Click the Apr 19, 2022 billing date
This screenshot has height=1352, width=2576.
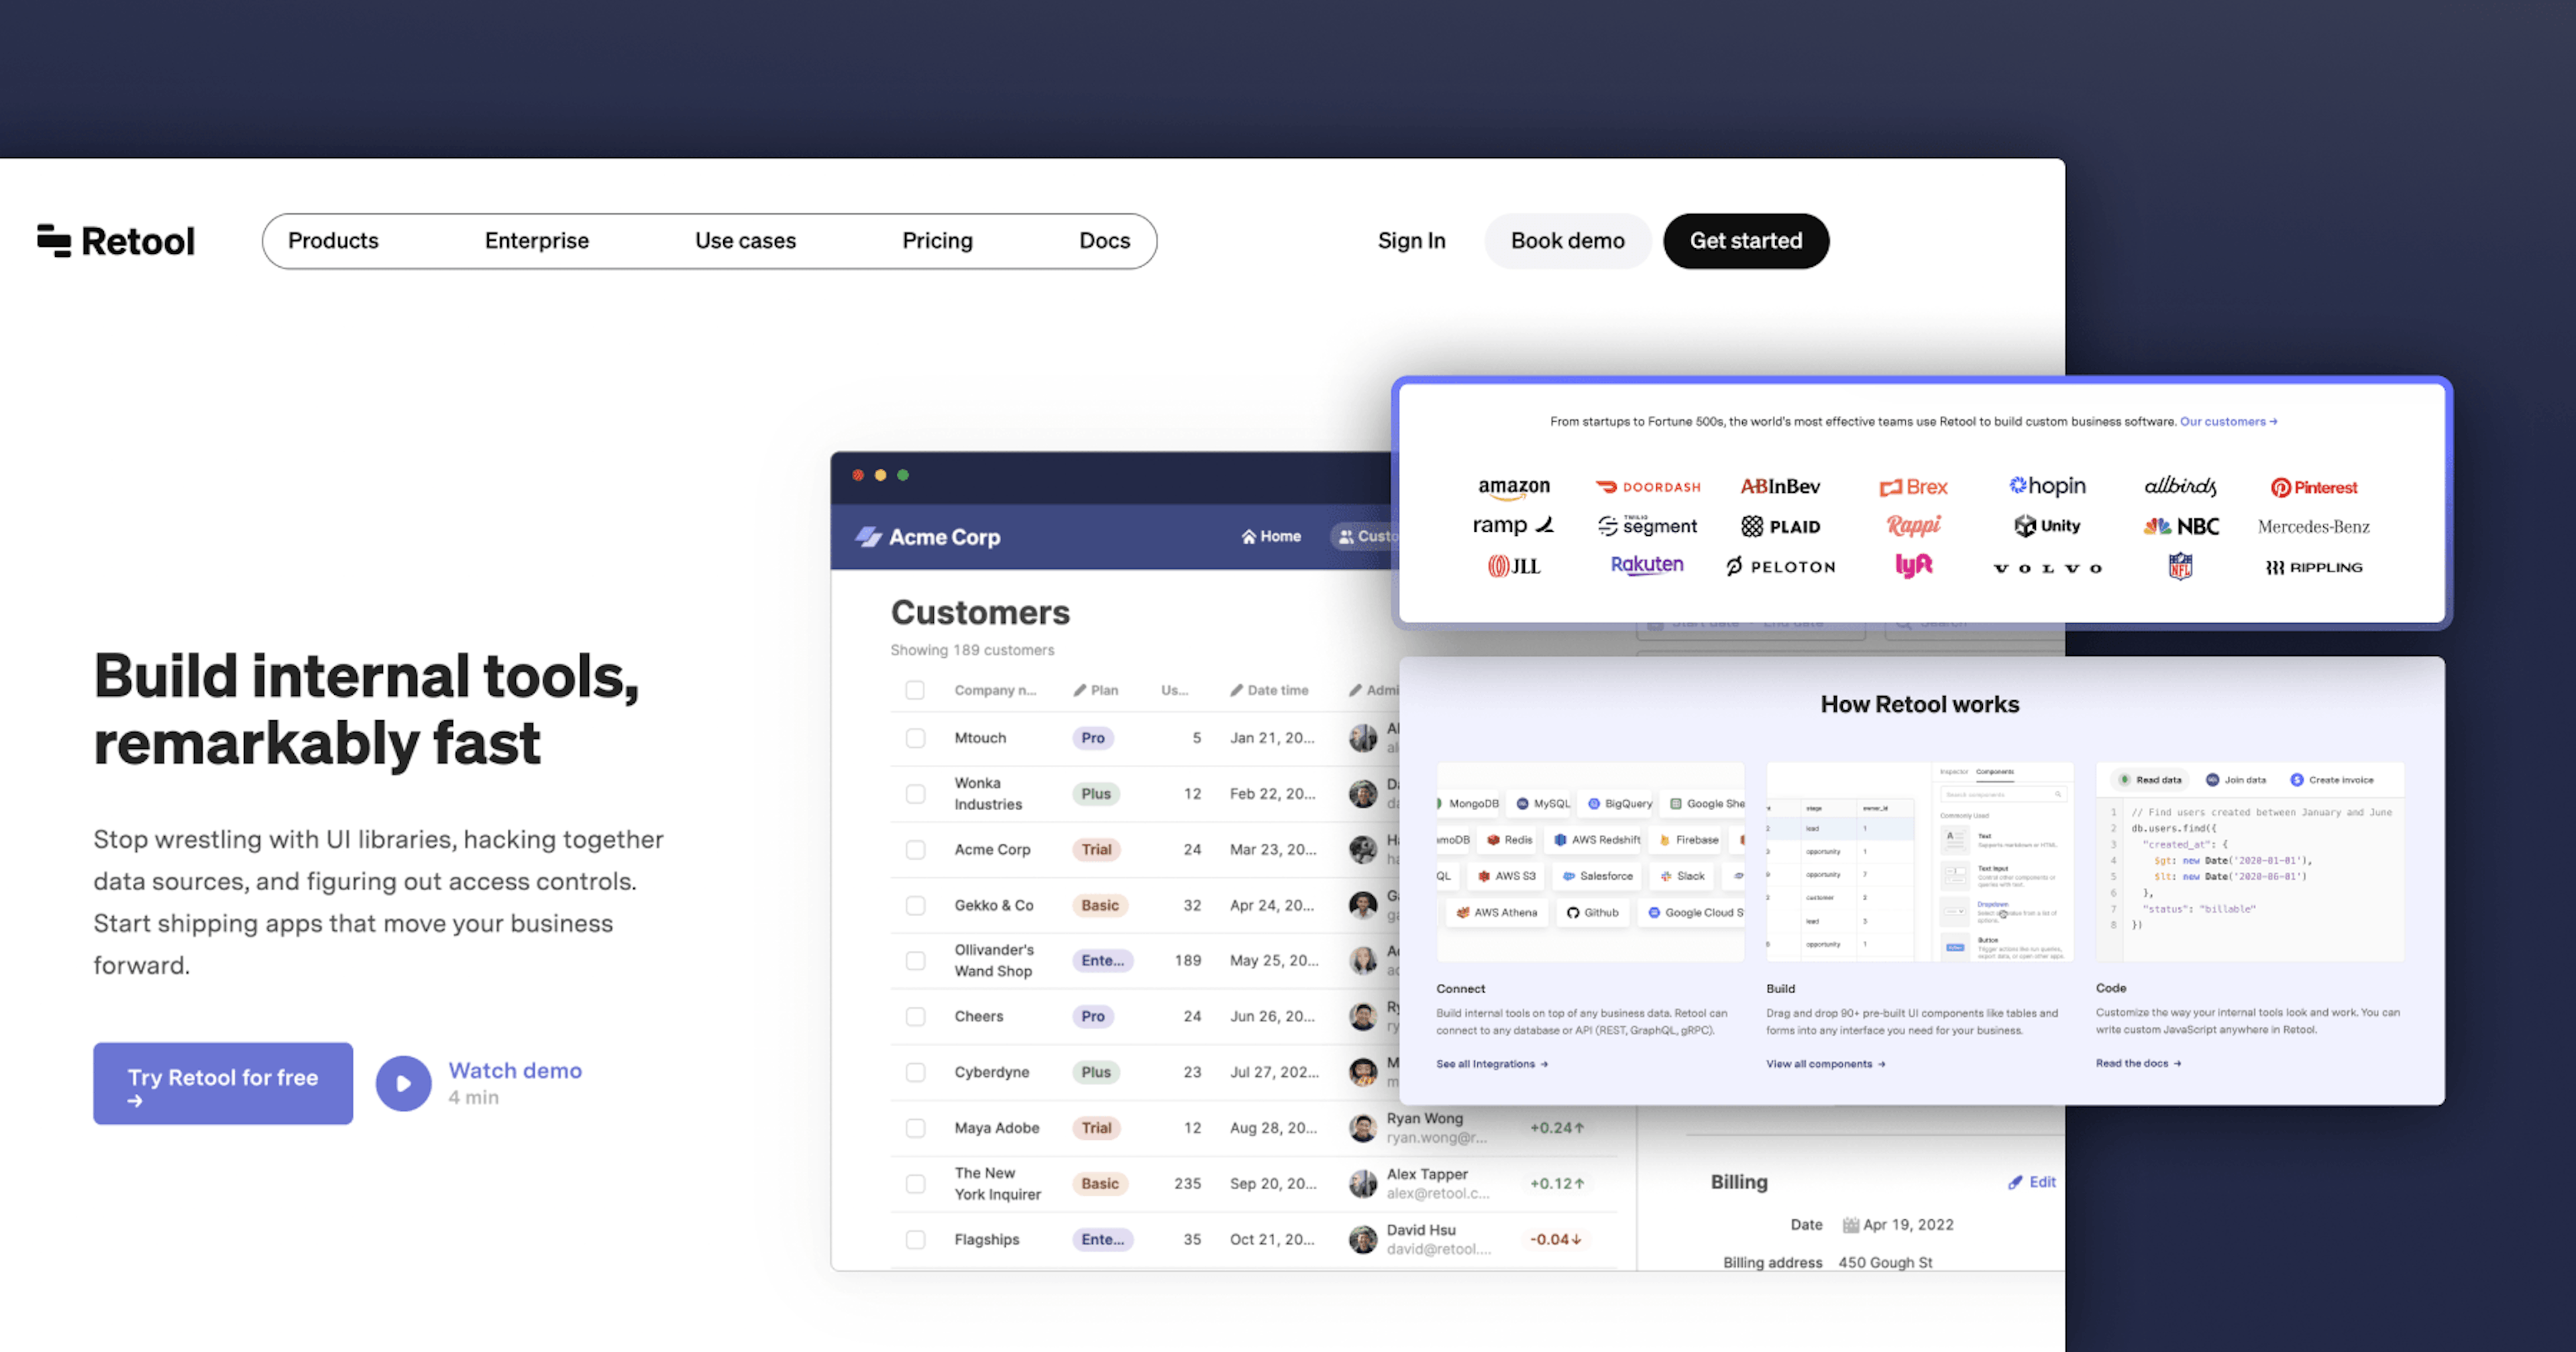(x=1908, y=1225)
